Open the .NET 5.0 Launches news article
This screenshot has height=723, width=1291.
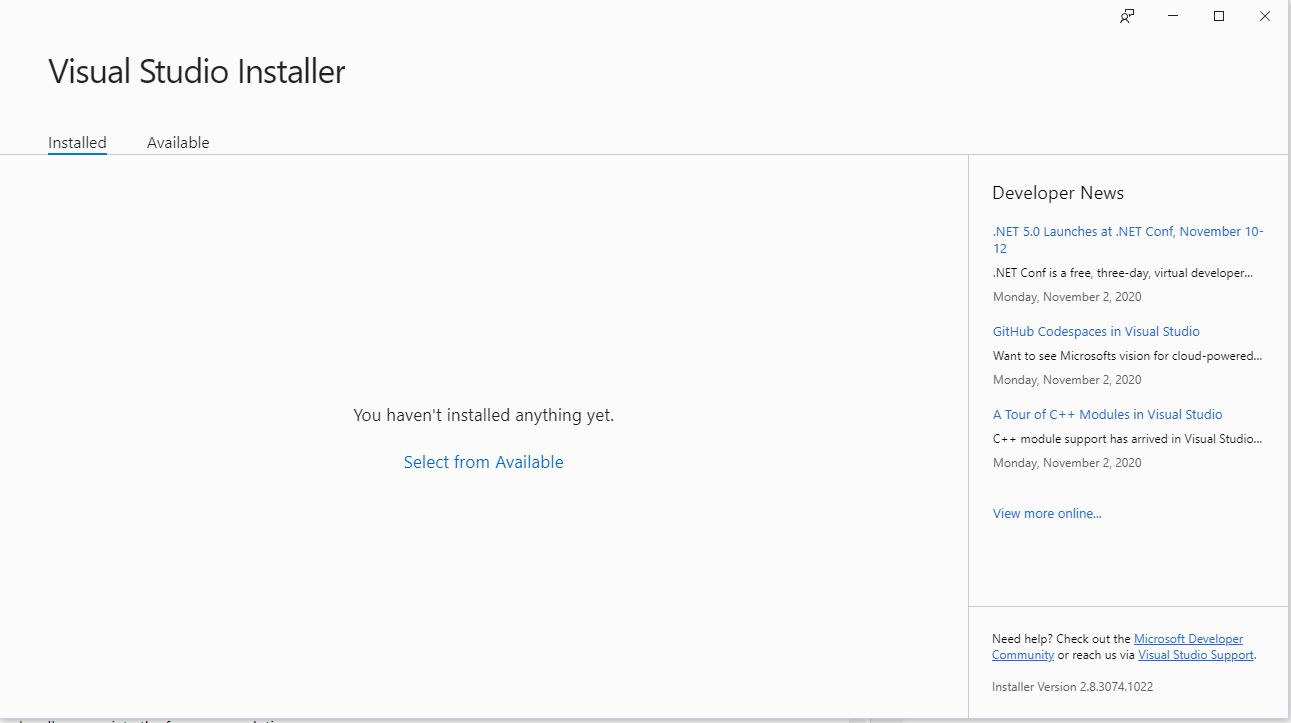[x=1128, y=240]
